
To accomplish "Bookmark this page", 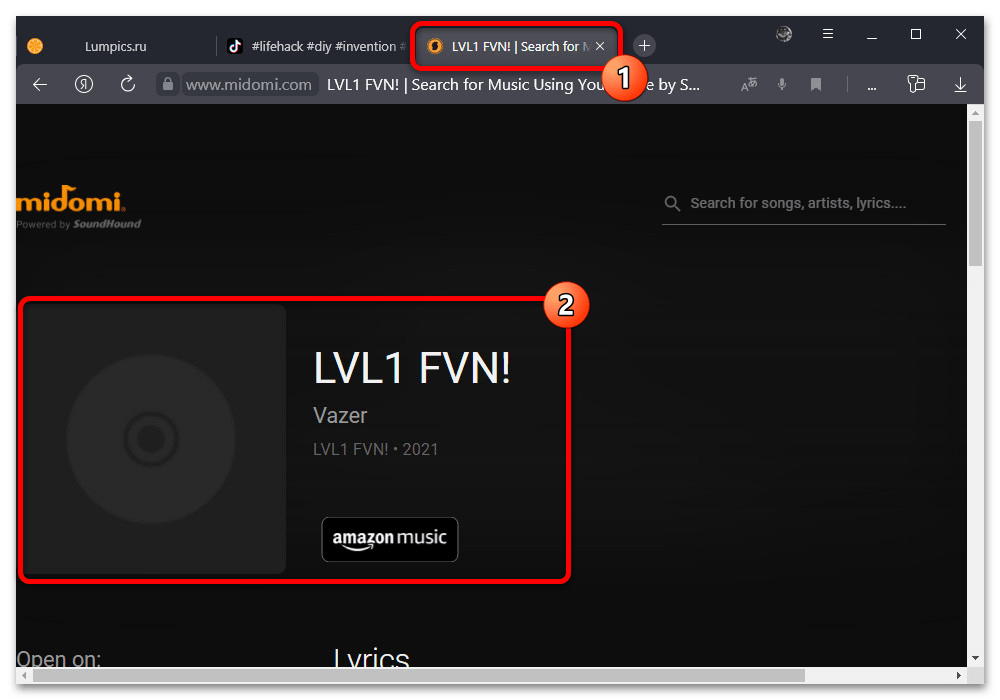I will [x=816, y=84].
